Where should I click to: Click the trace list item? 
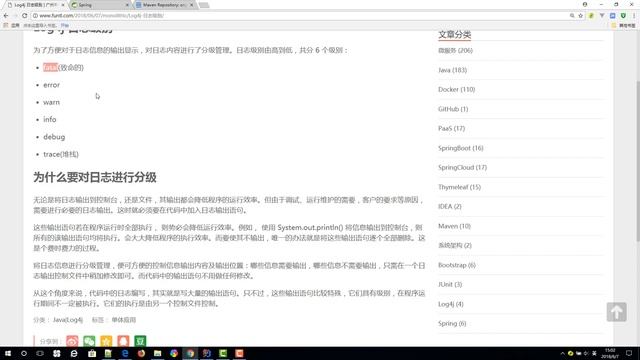(x=61, y=154)
